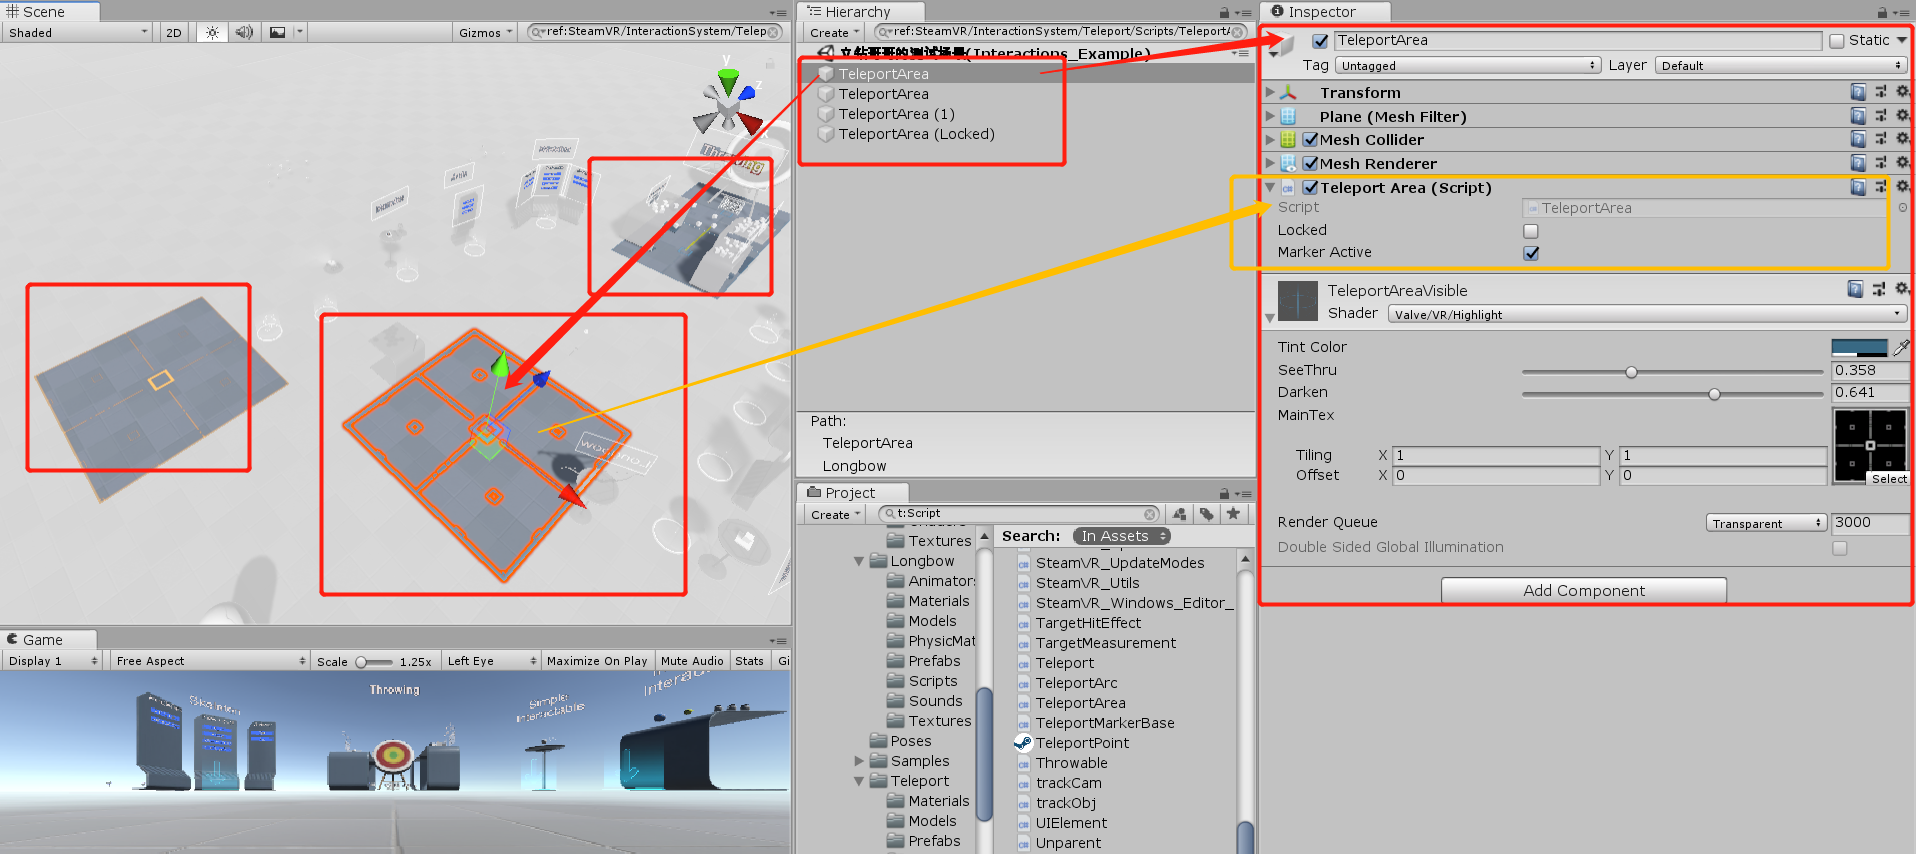Pick the Tint Color eyedropper
The width and height of the screenshot is (1916, 854).
(x=1901, y=347)
